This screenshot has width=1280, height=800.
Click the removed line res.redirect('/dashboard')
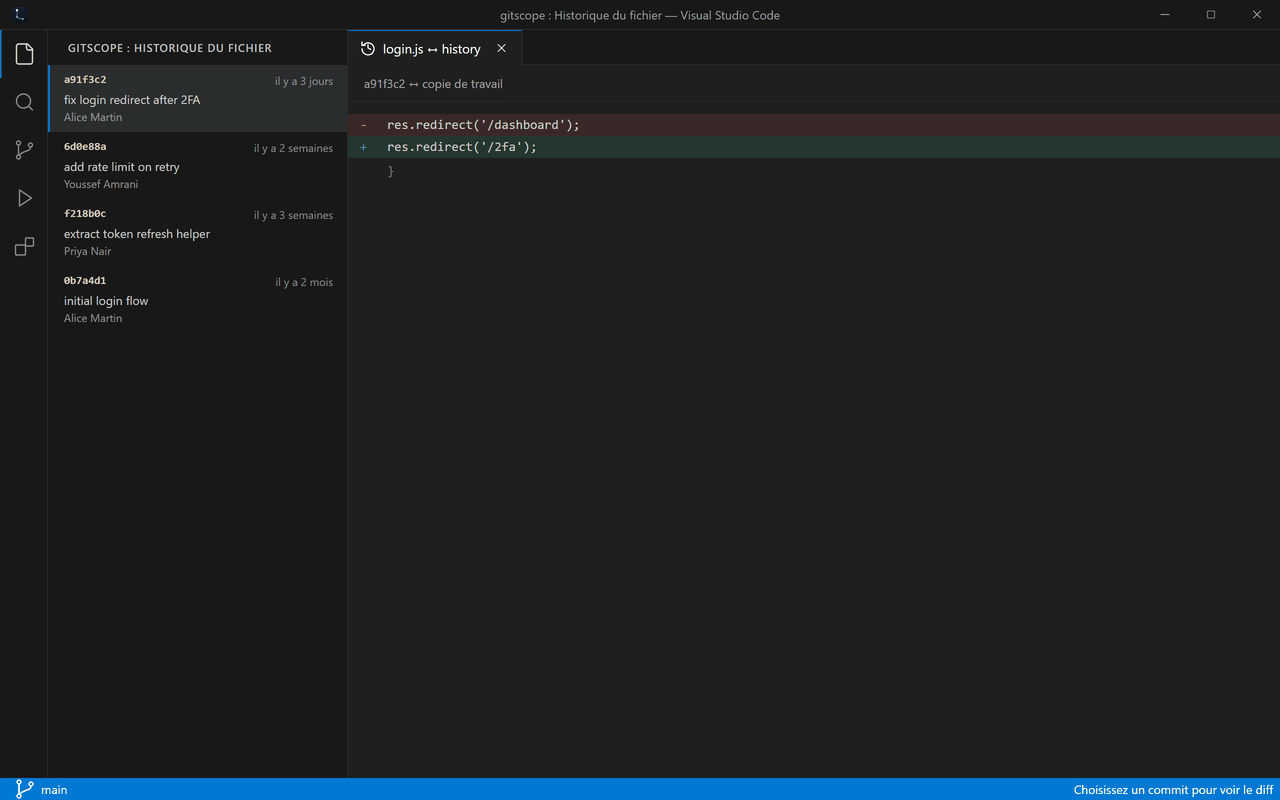point(814,125)
